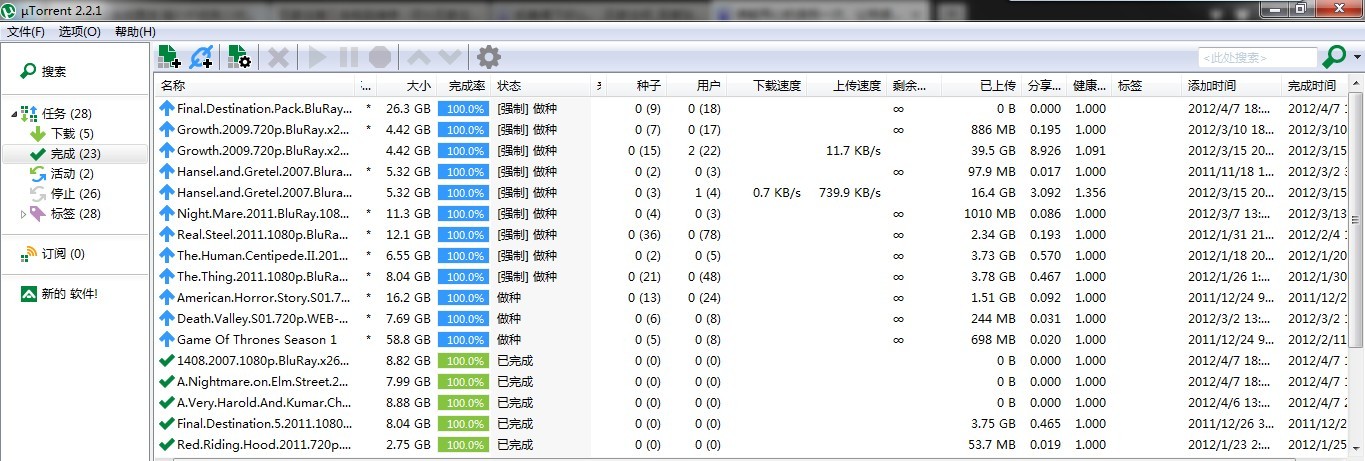The image size is (1365, 461).
Task: Sort by the 下载速度 column header
Action: [766, 86]
